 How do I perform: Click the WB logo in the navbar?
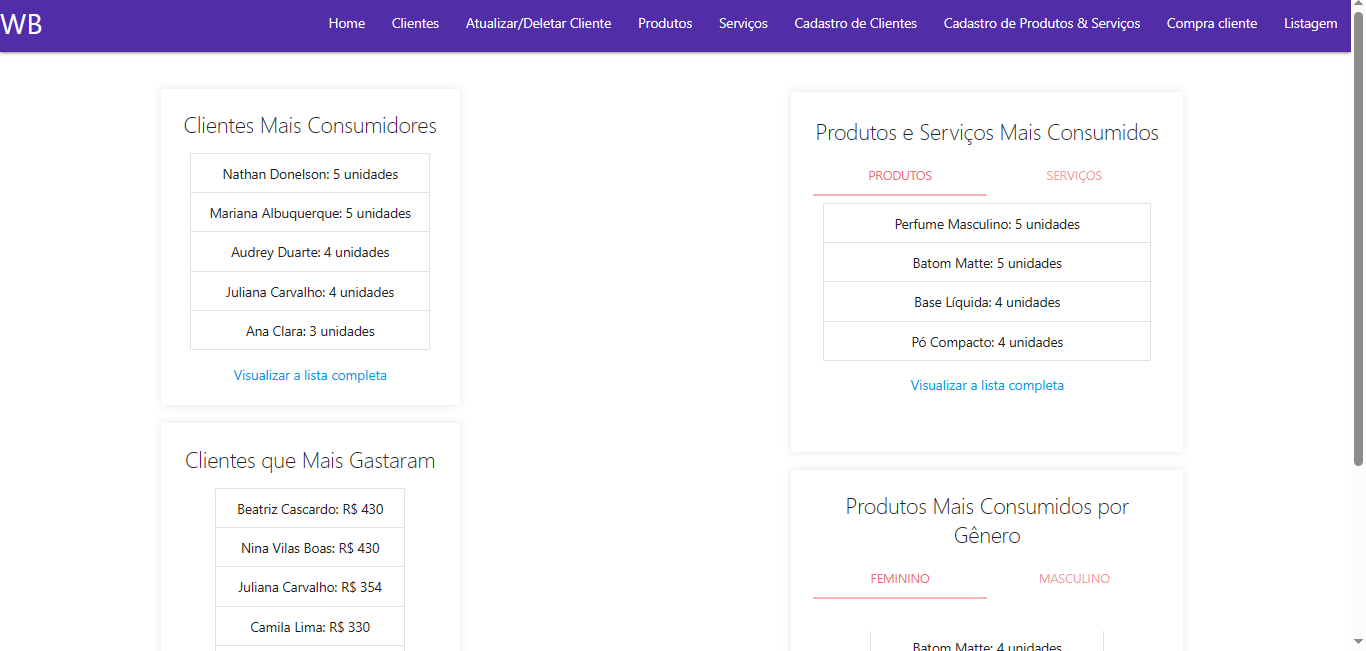click(x=22, y=24)
